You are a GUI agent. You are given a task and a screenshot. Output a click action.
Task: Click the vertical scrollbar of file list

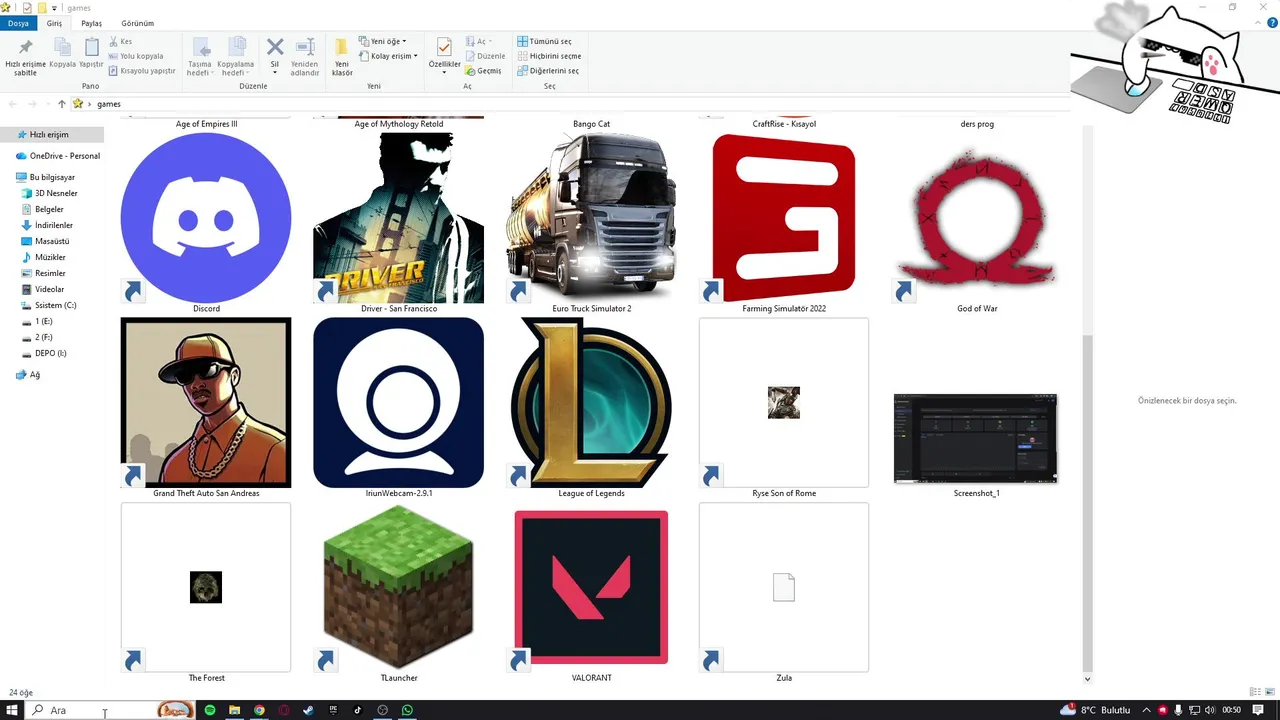(x=1088, y=503)
